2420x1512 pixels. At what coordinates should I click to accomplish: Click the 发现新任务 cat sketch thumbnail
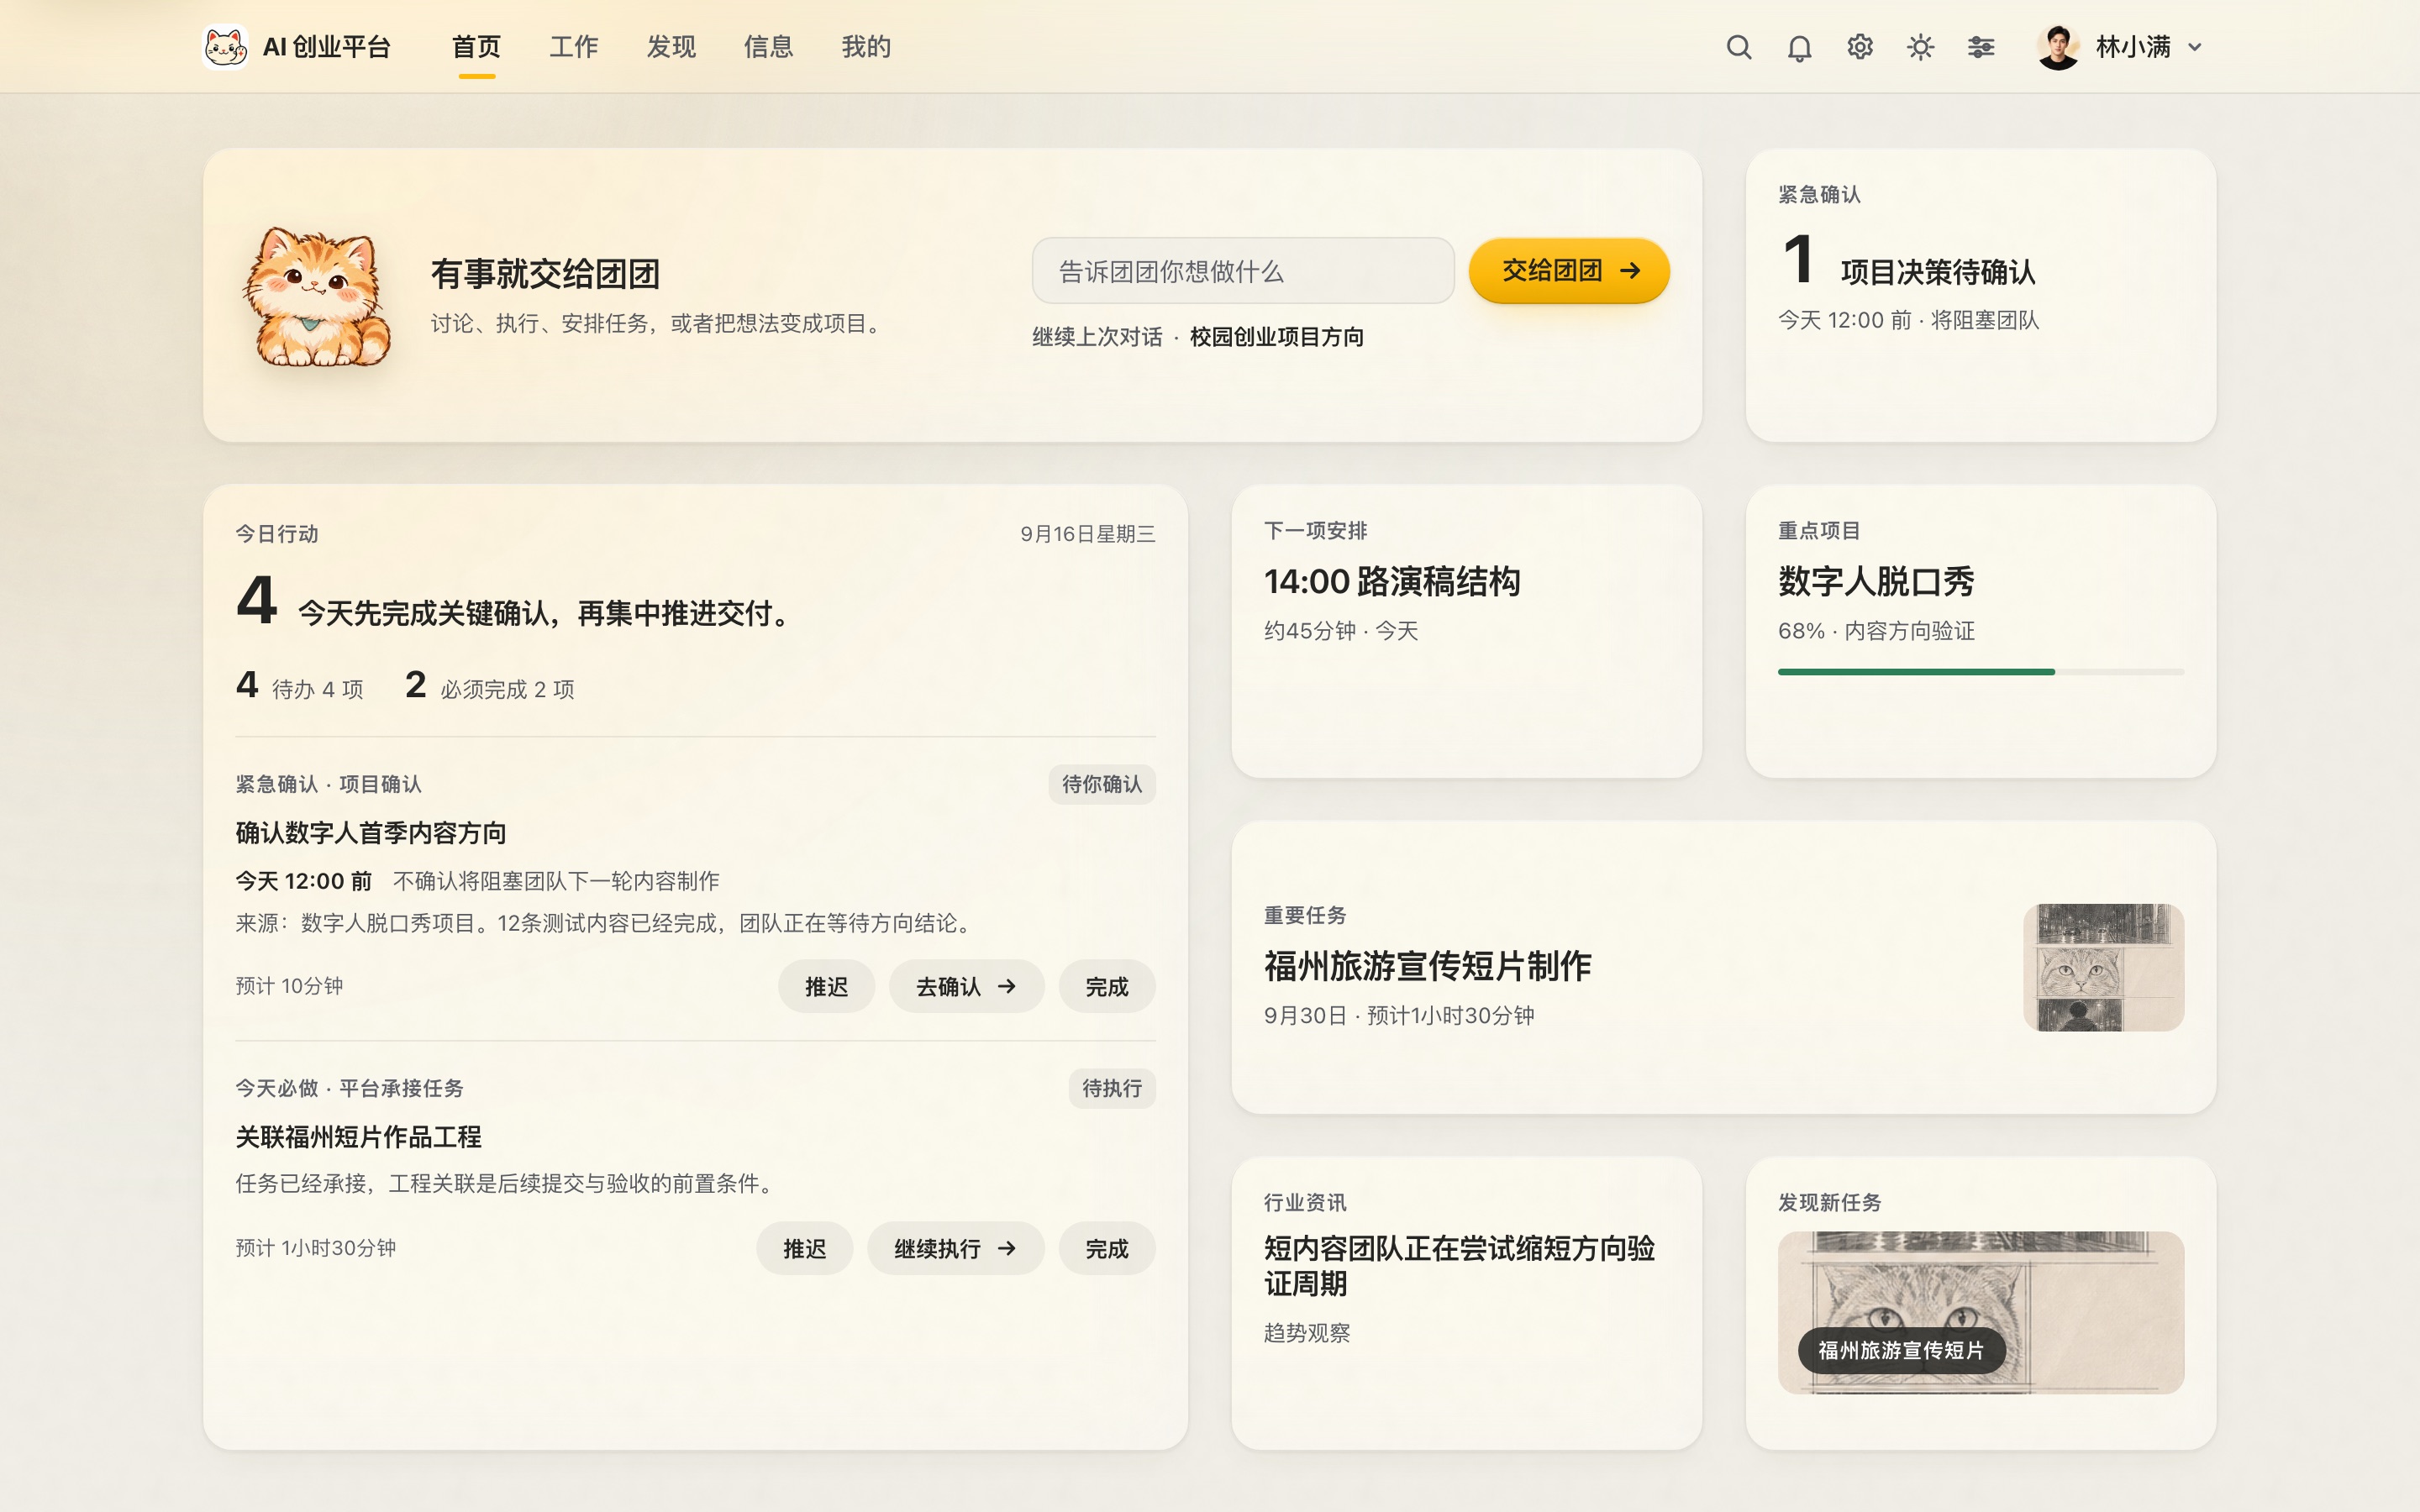[x=1980, y=1312]
